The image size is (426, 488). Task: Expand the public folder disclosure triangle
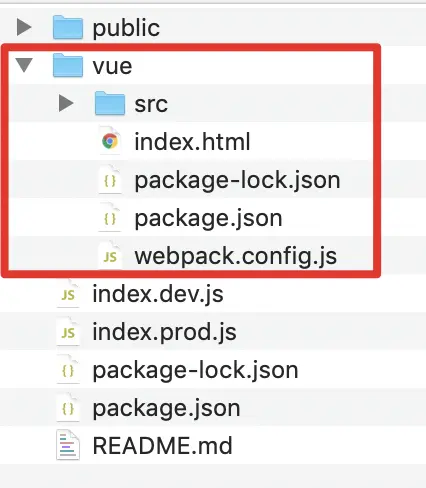tap(24, 27)
